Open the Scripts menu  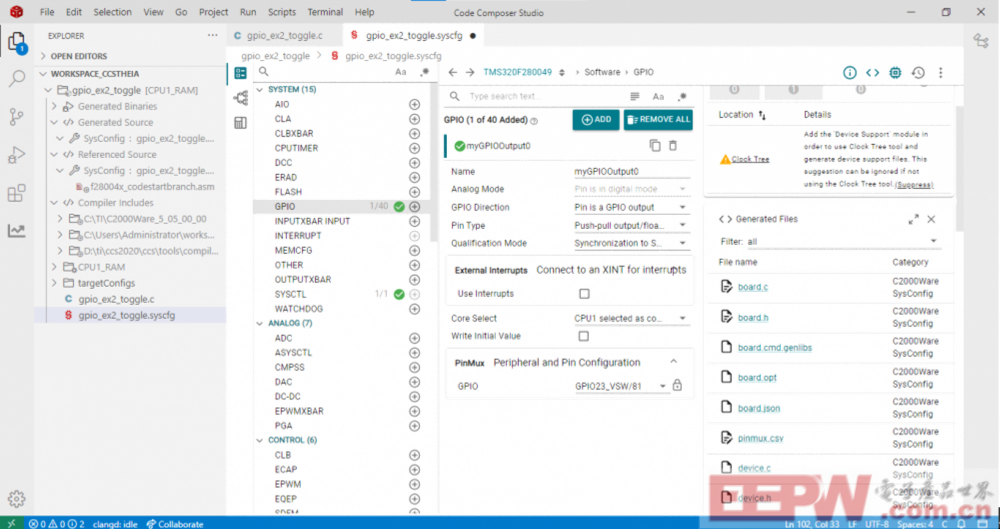coord(282,12)
